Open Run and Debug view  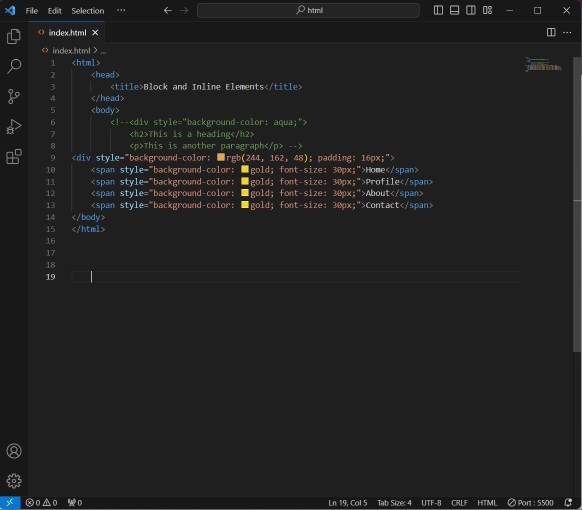(14, 127)
